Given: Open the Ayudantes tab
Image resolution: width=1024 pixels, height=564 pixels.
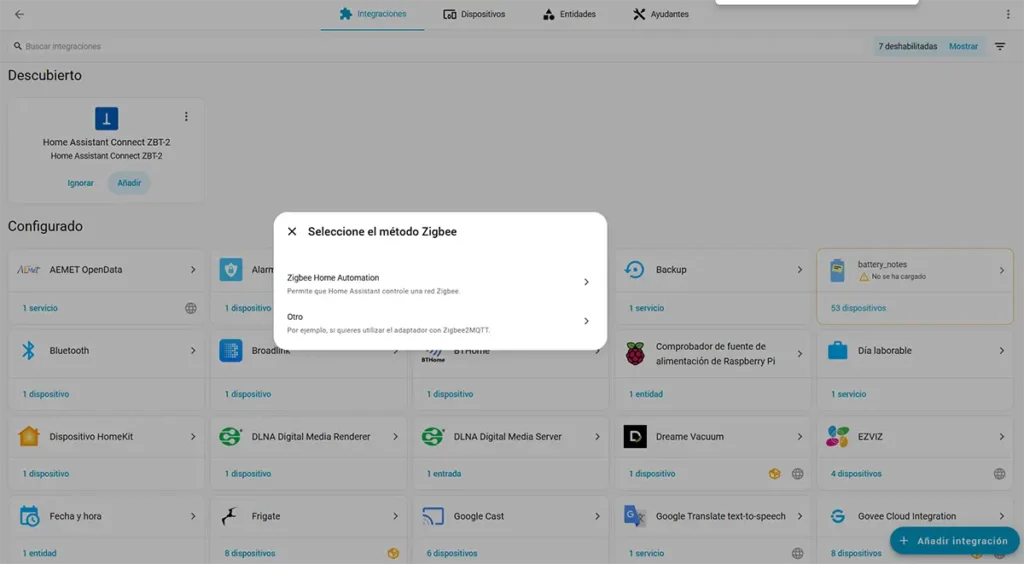Looking at the screenshot, I should pos(660,14).
